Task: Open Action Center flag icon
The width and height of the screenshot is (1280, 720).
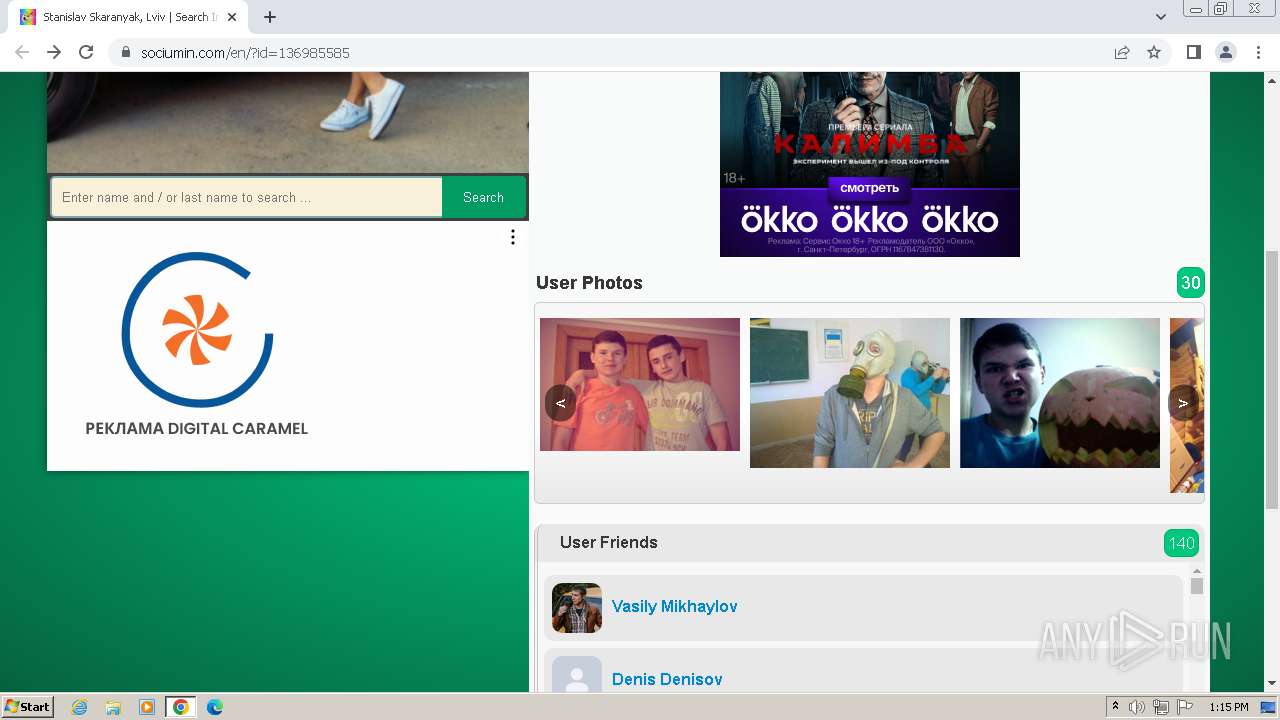Action: [x=1185, y=707]
